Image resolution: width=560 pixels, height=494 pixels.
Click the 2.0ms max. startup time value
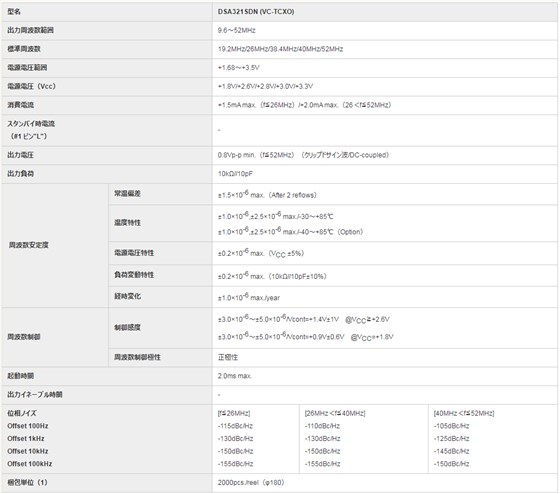pyautogui.click(x=235, y=376)
